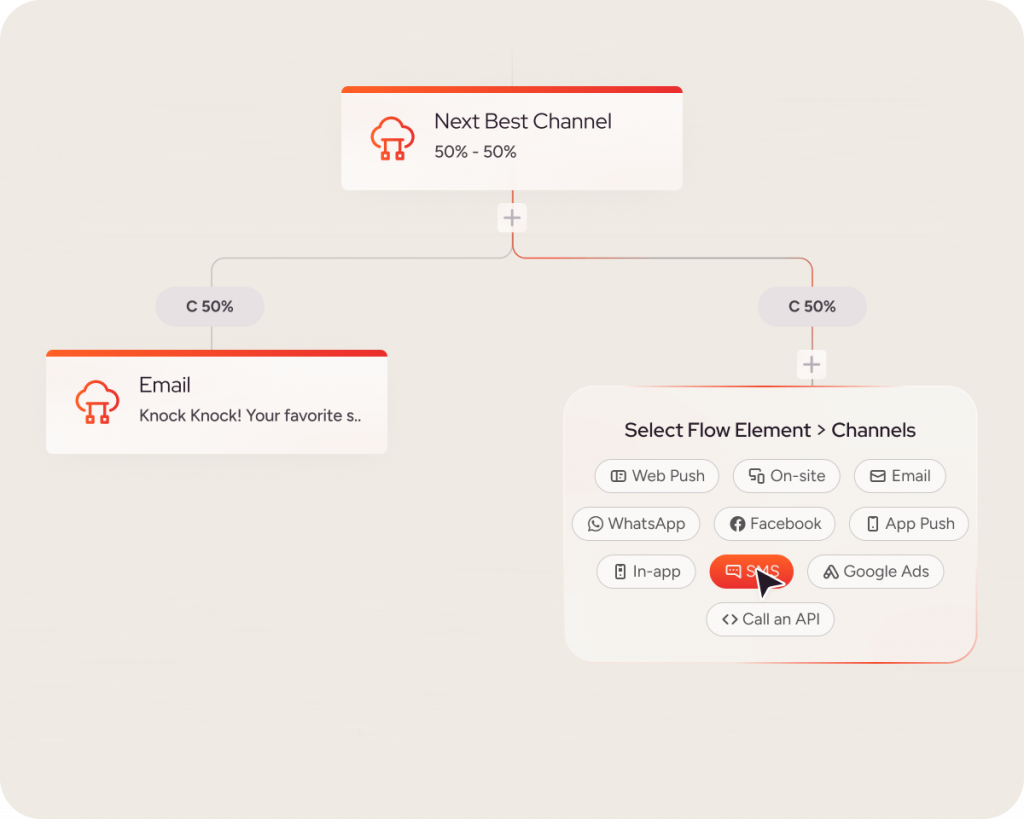The height and width of the screenshot is (819, 1024).
Task: Expand the plus above the channel menu
Action: pos(811,364)
